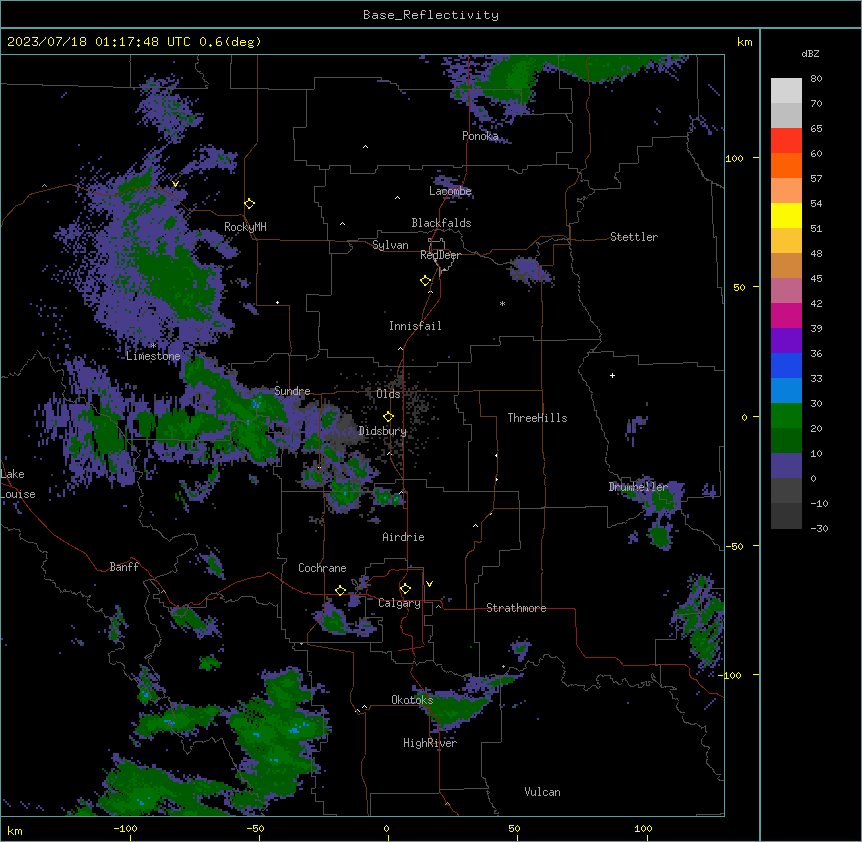The height and width of the screenshot is (842, 862).
Task: Click the HighRiver label
Action: tap(430, 743)
